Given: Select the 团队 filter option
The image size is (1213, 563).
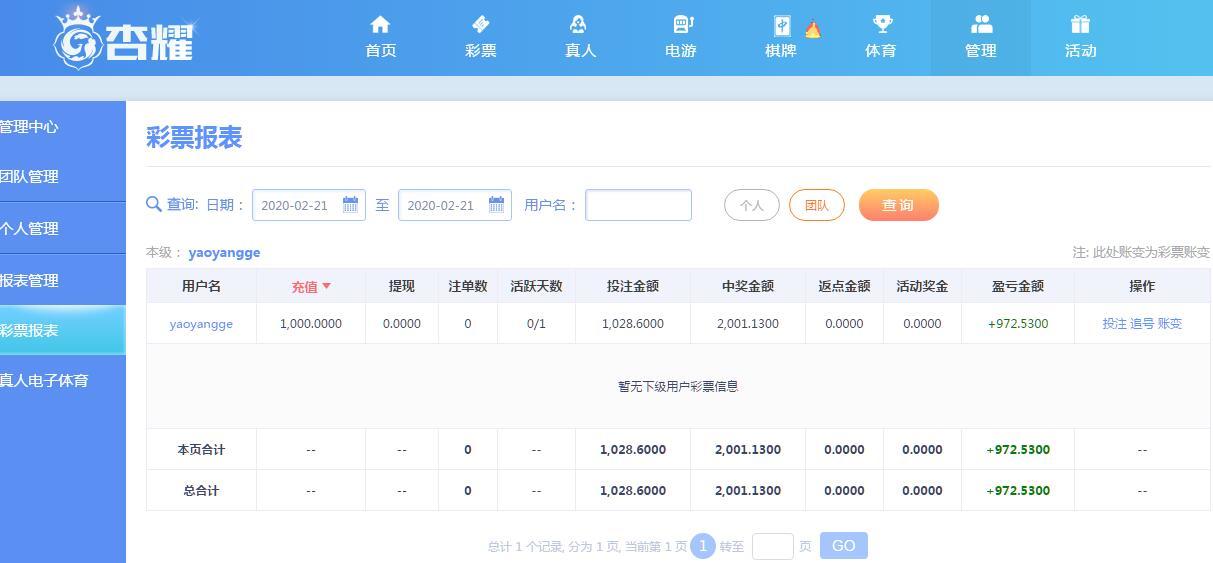Looking at the screenshot, I should [816, 205].
